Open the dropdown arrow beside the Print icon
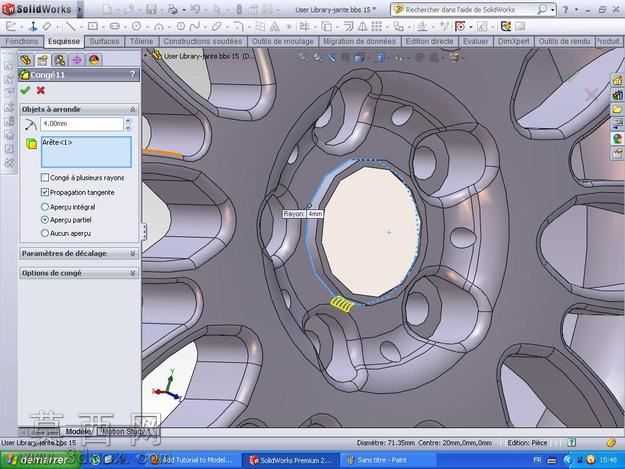This screenshot has height=469, width=625. pos(183,10)
